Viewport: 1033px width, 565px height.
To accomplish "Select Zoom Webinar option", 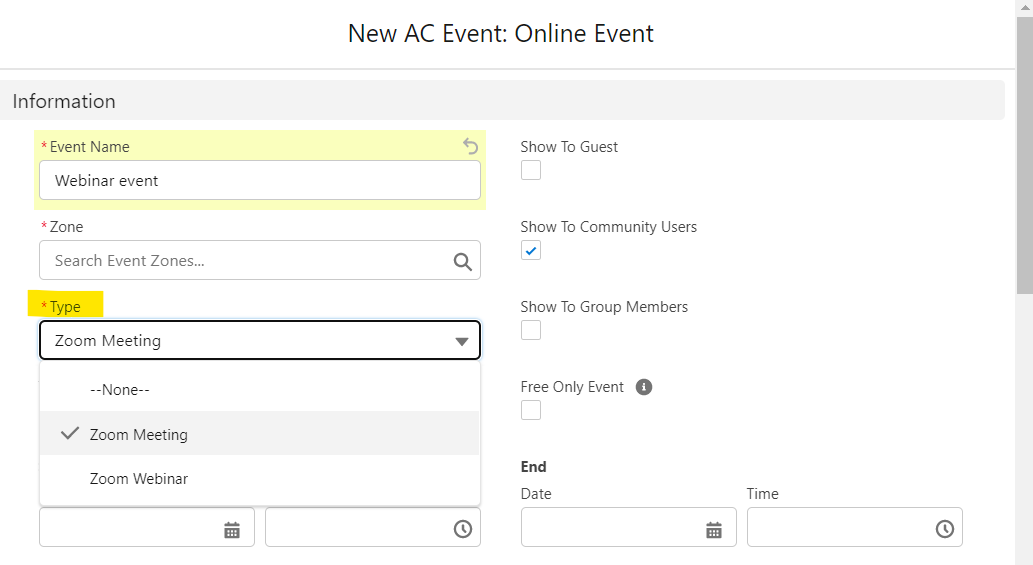I will pos(139,479).
